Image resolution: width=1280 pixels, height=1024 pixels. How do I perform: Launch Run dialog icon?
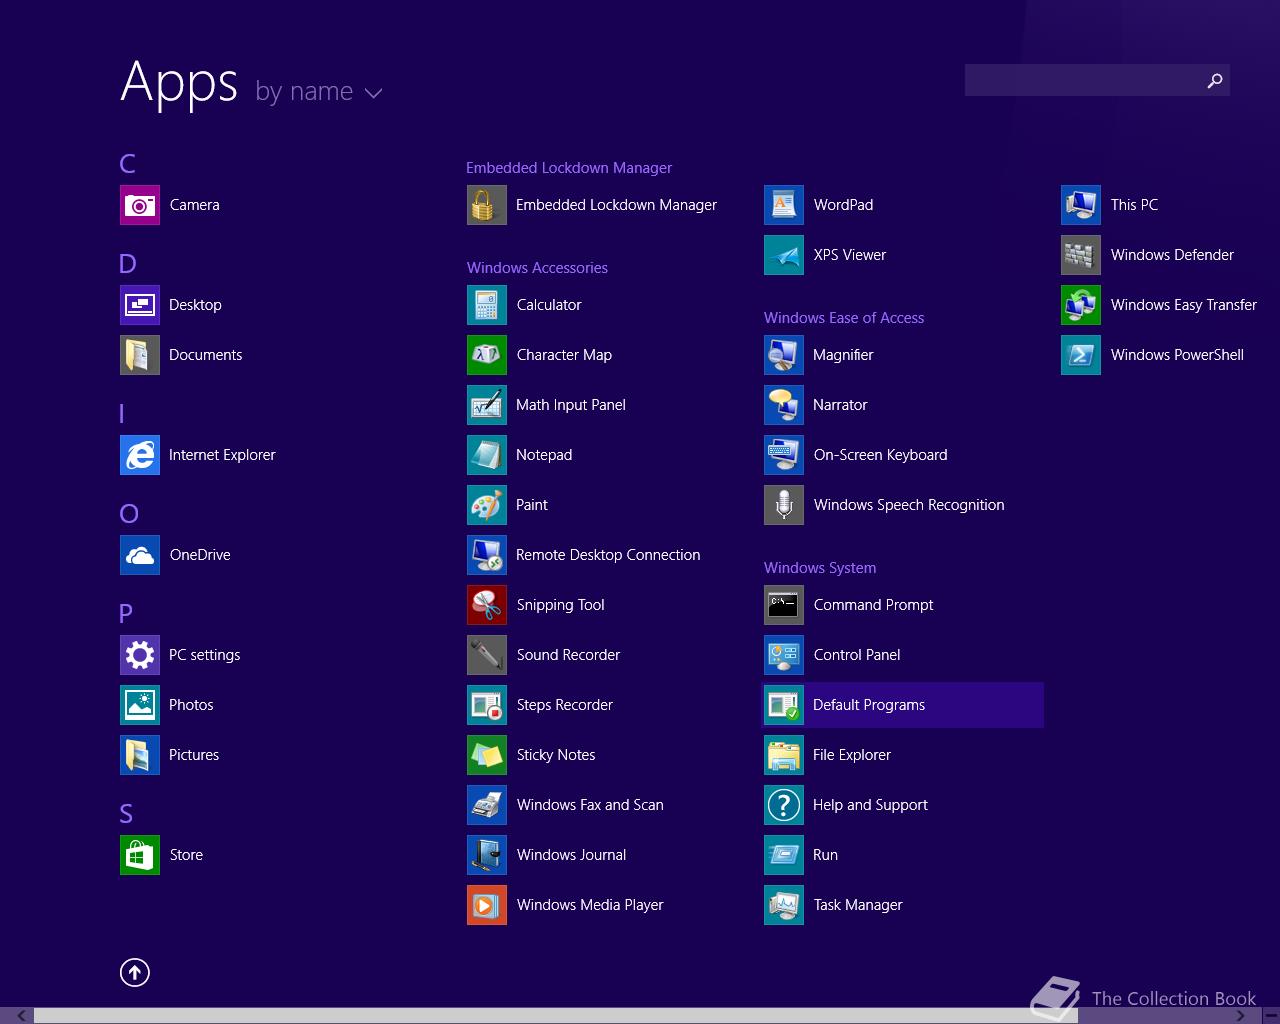pos(784,855)
